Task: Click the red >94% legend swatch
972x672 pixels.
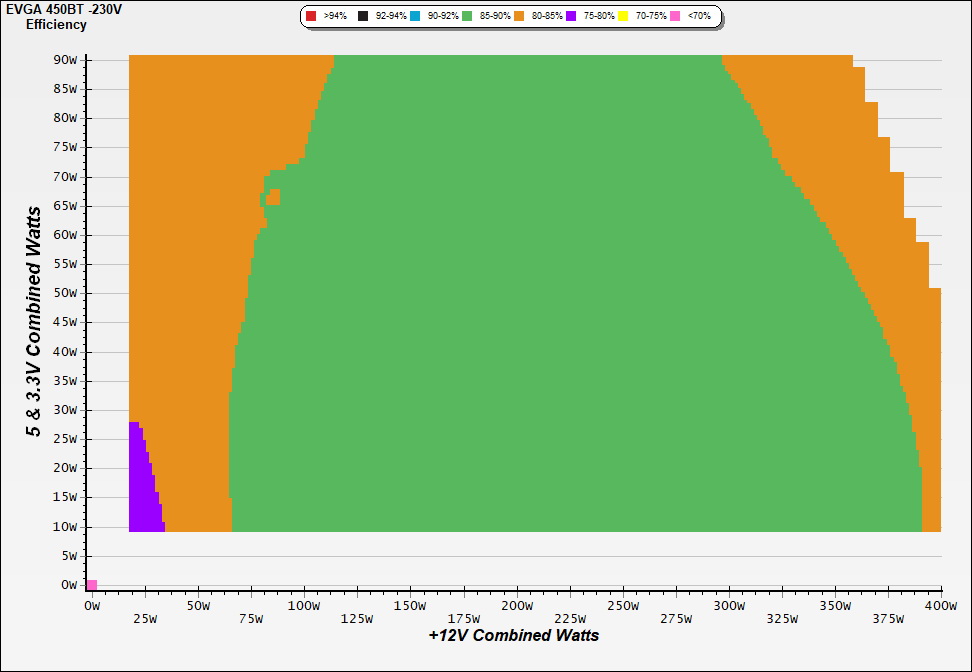Action: tap(311, 17)
